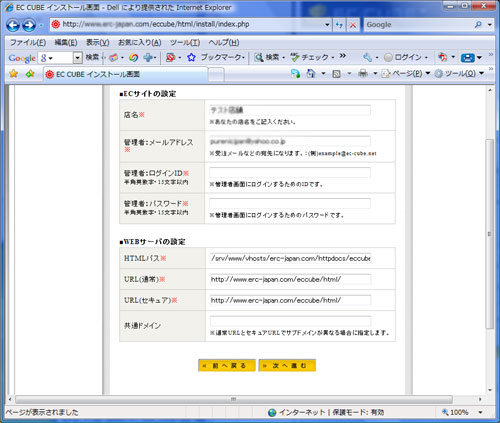Click the Google logo on toolbar
Viewport: 500px width, 423px height.
pyautogui.click(x=22, y=58)
